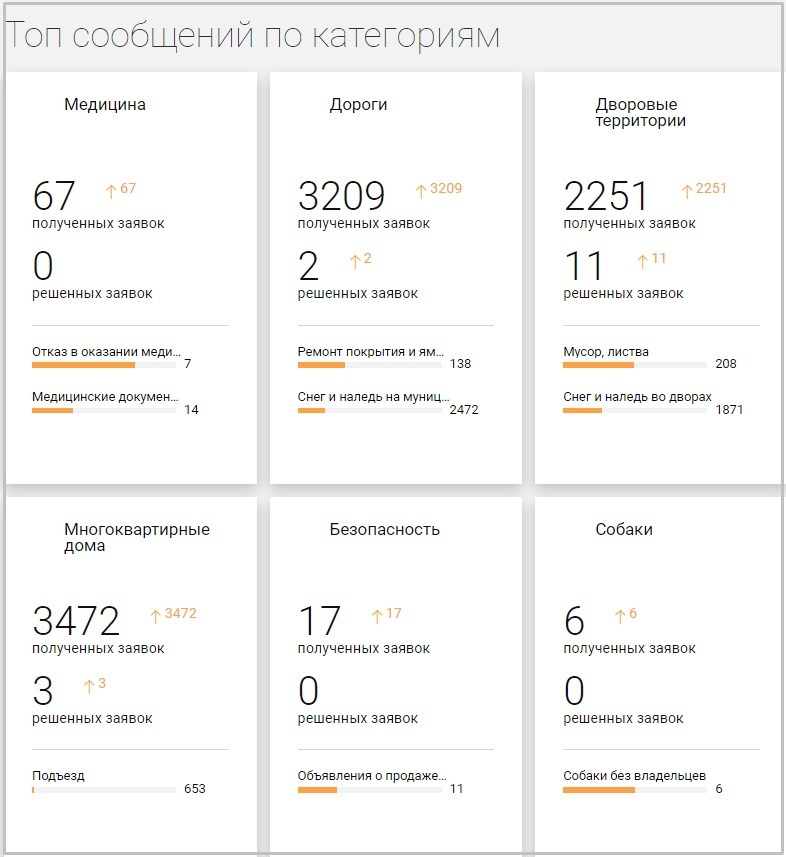The image size is (786, 857).
Task: Click the progress bar for 'Ремонт покрытия и ям...'
Action: [x=369, y=365]
